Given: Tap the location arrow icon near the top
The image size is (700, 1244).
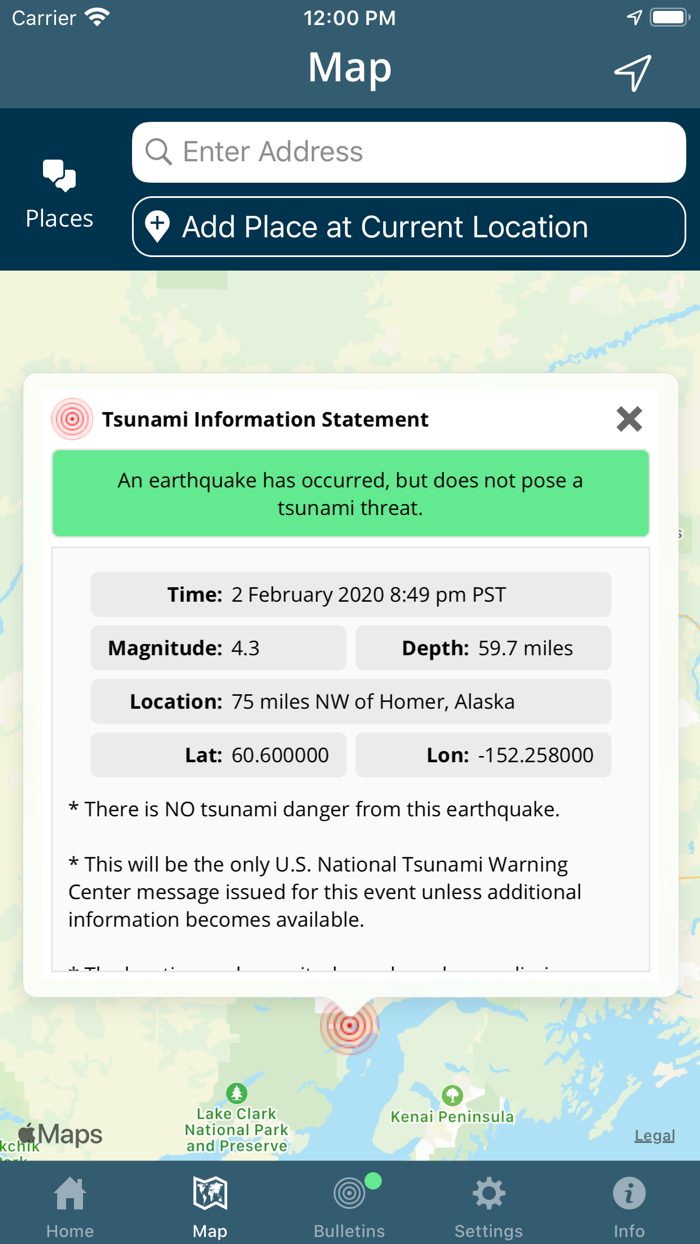Looking at the screenshot, I should [631, 71].
